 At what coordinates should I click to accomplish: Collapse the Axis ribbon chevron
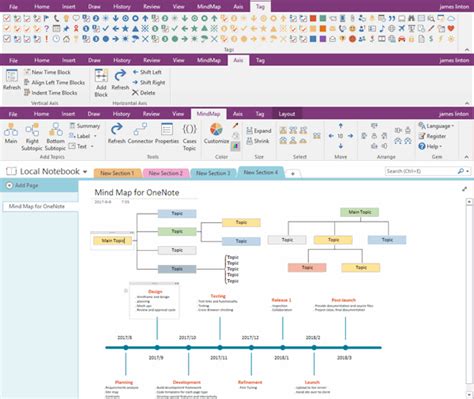467,103
